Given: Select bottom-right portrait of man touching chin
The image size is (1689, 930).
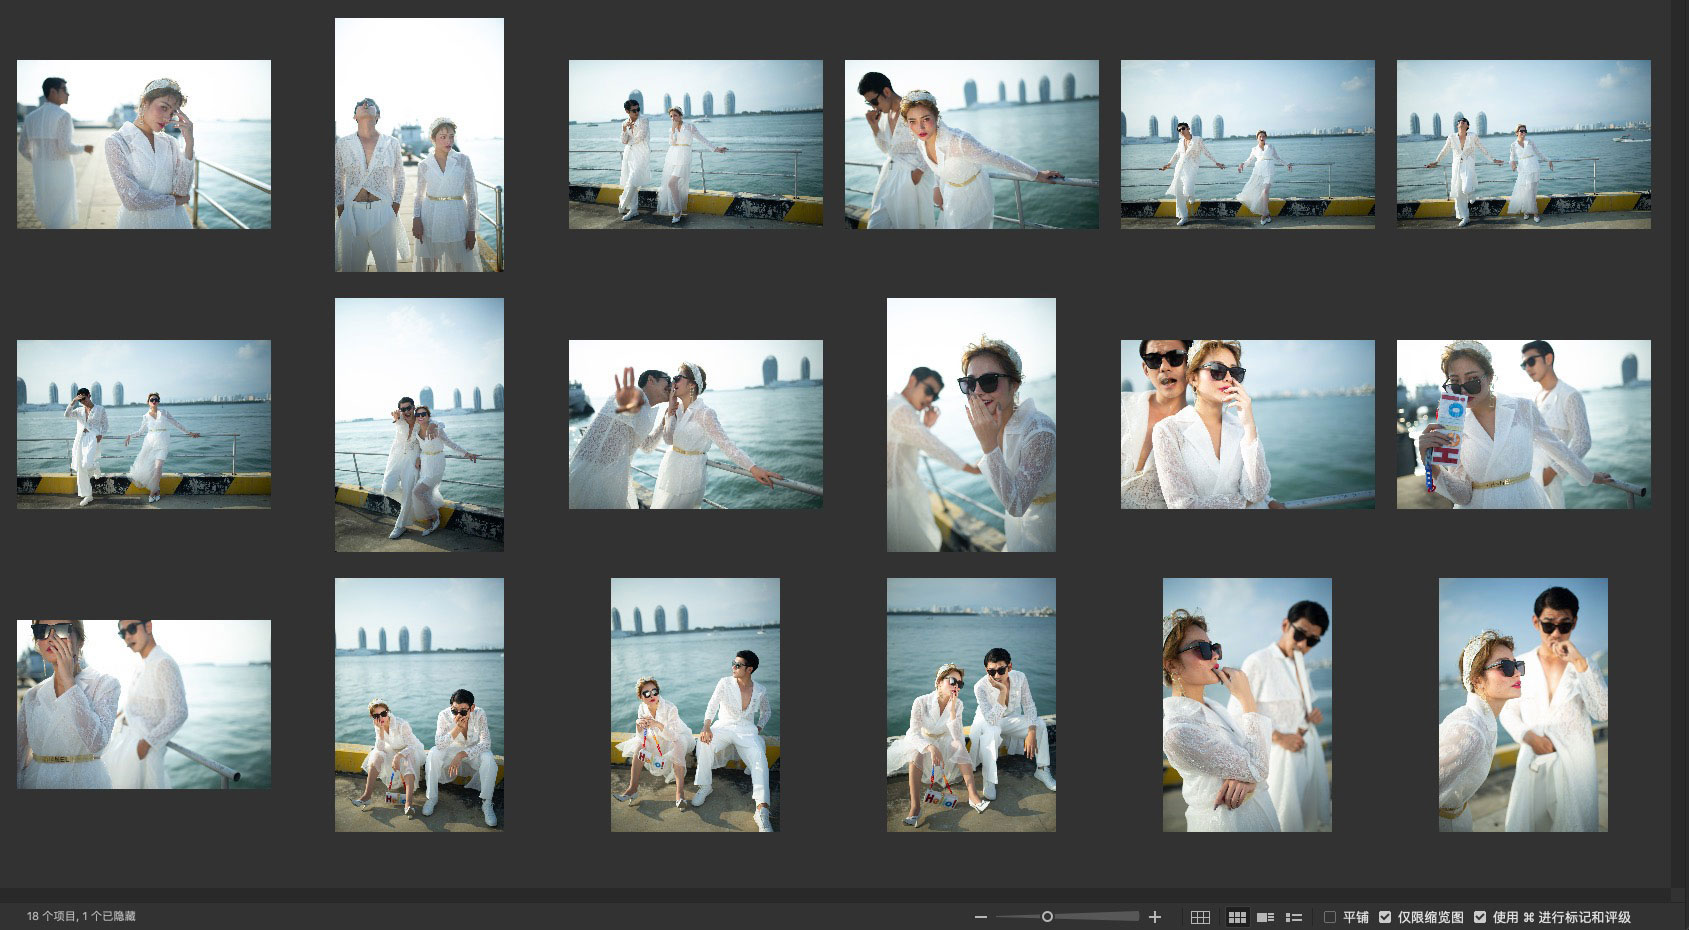Looking at the screenshot, I should click(x=1523, y=704).
